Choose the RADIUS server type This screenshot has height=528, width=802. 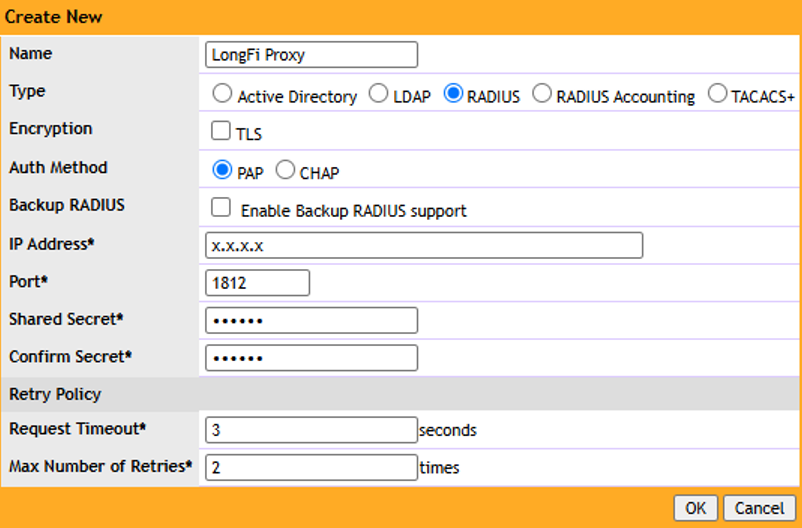pos(453,94)
